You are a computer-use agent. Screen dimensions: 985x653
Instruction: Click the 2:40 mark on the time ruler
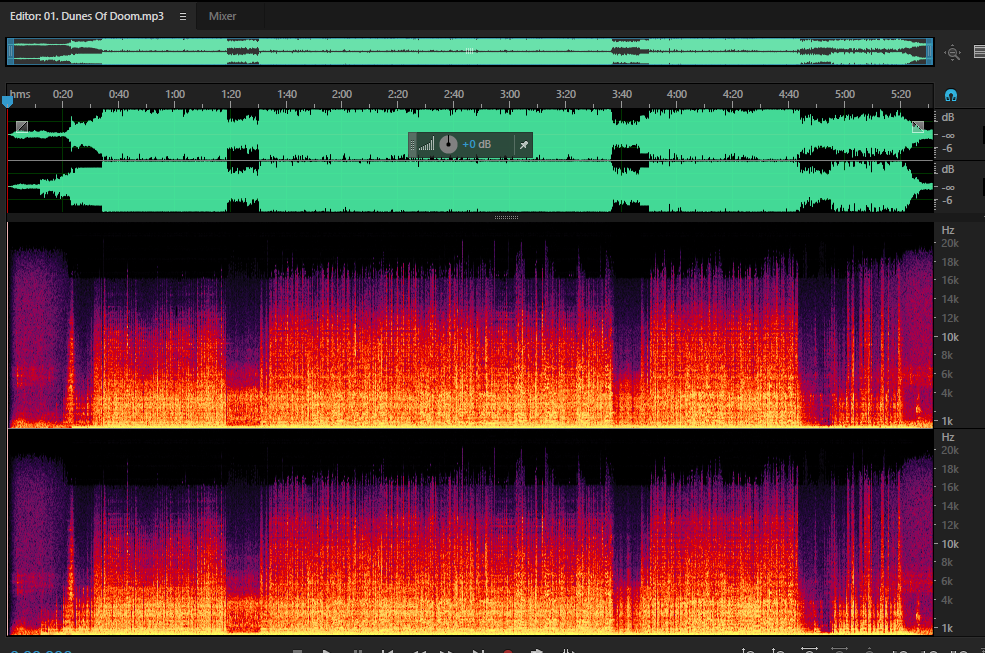454,94
